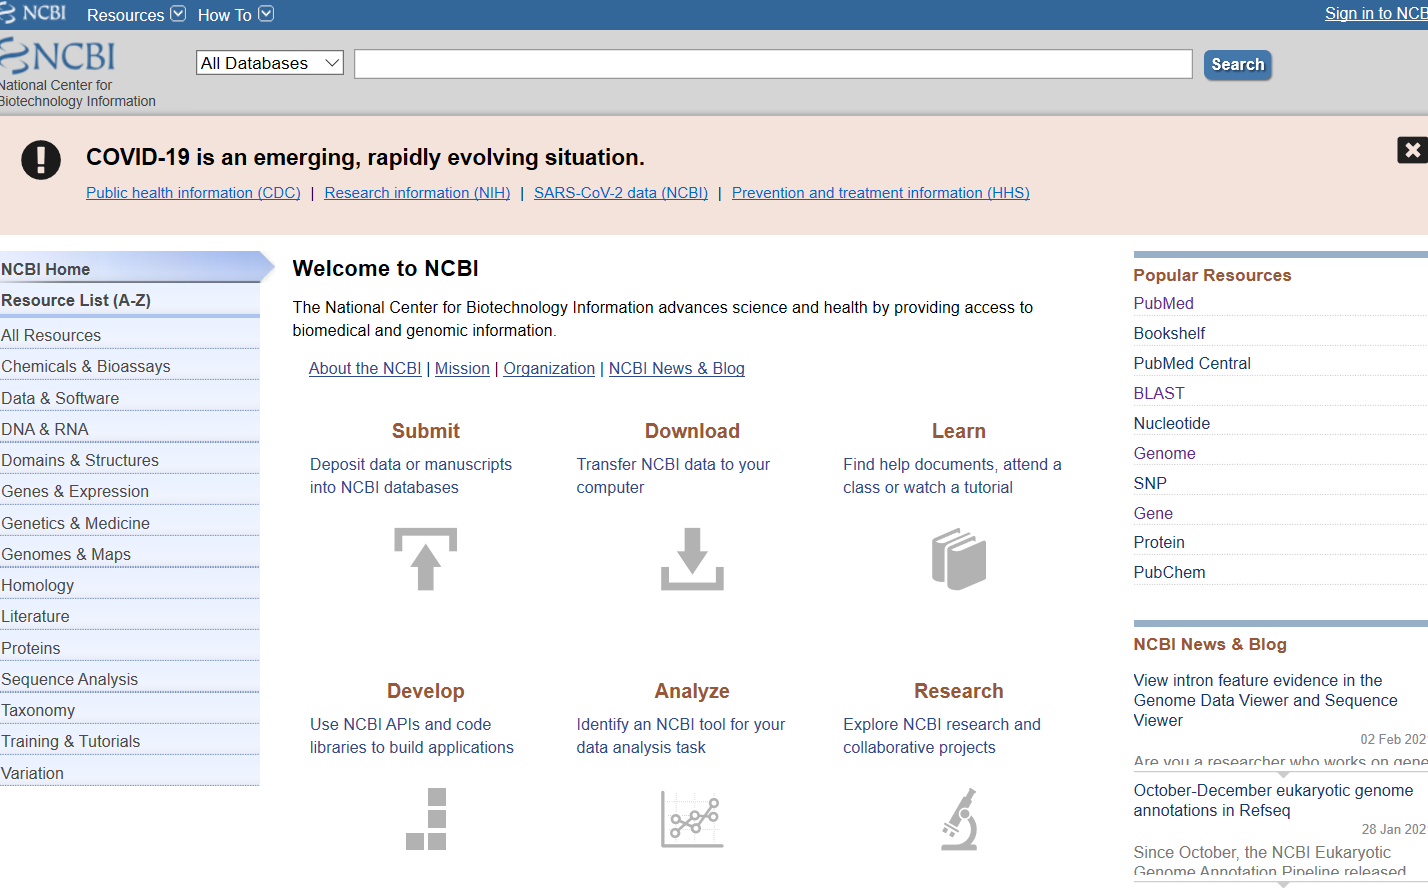
Task: Click the small NCBI logo in top bar
Action: (x=33, y=13)
